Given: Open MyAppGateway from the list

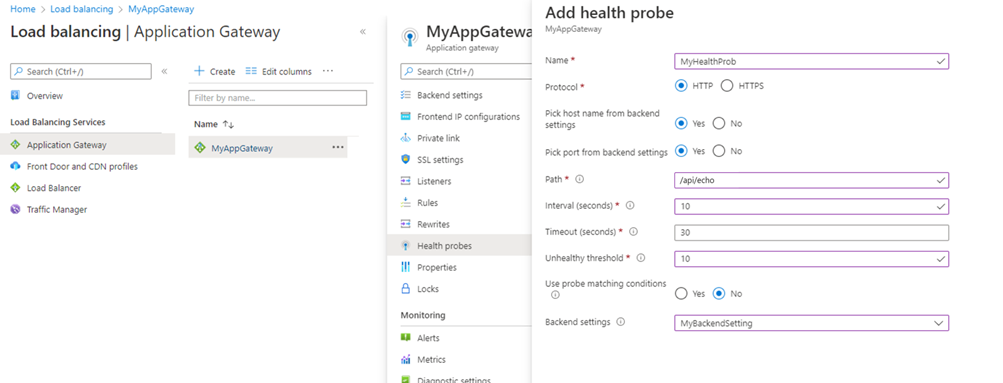Looking at the screenshot, I should [242, 148].
